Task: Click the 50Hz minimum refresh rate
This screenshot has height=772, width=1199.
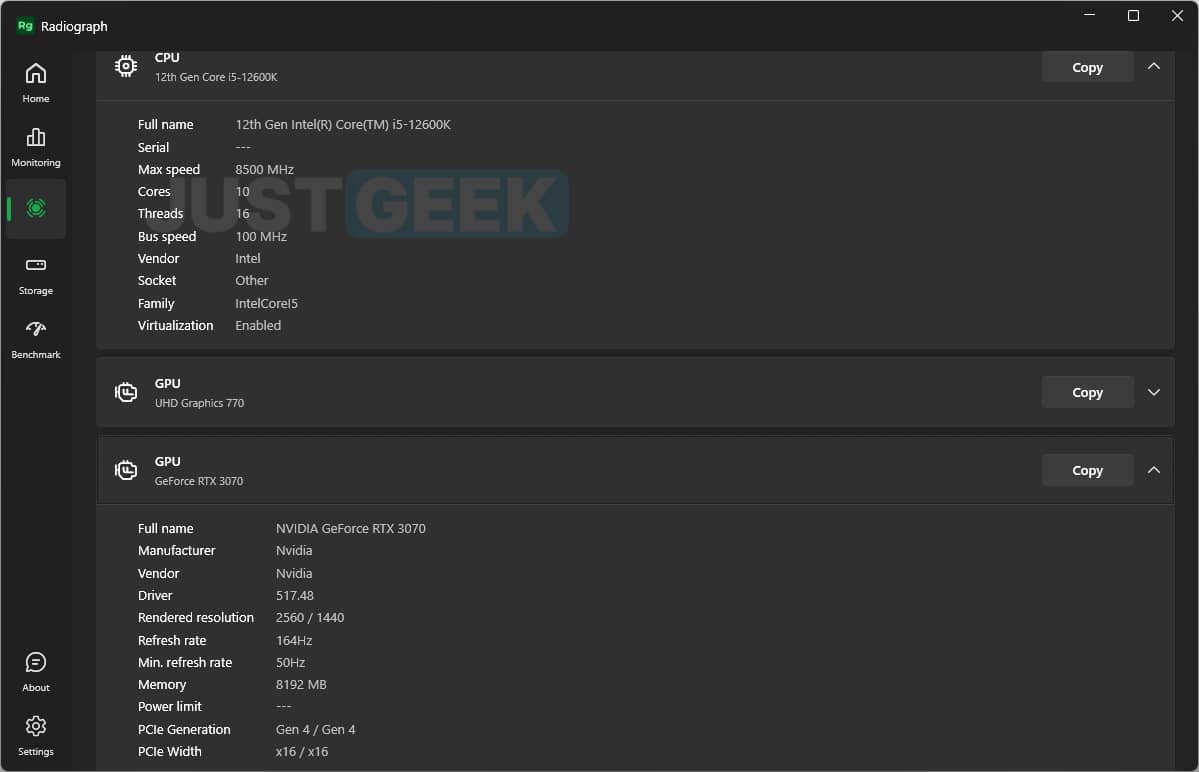Action: click(x=290, y=663)
